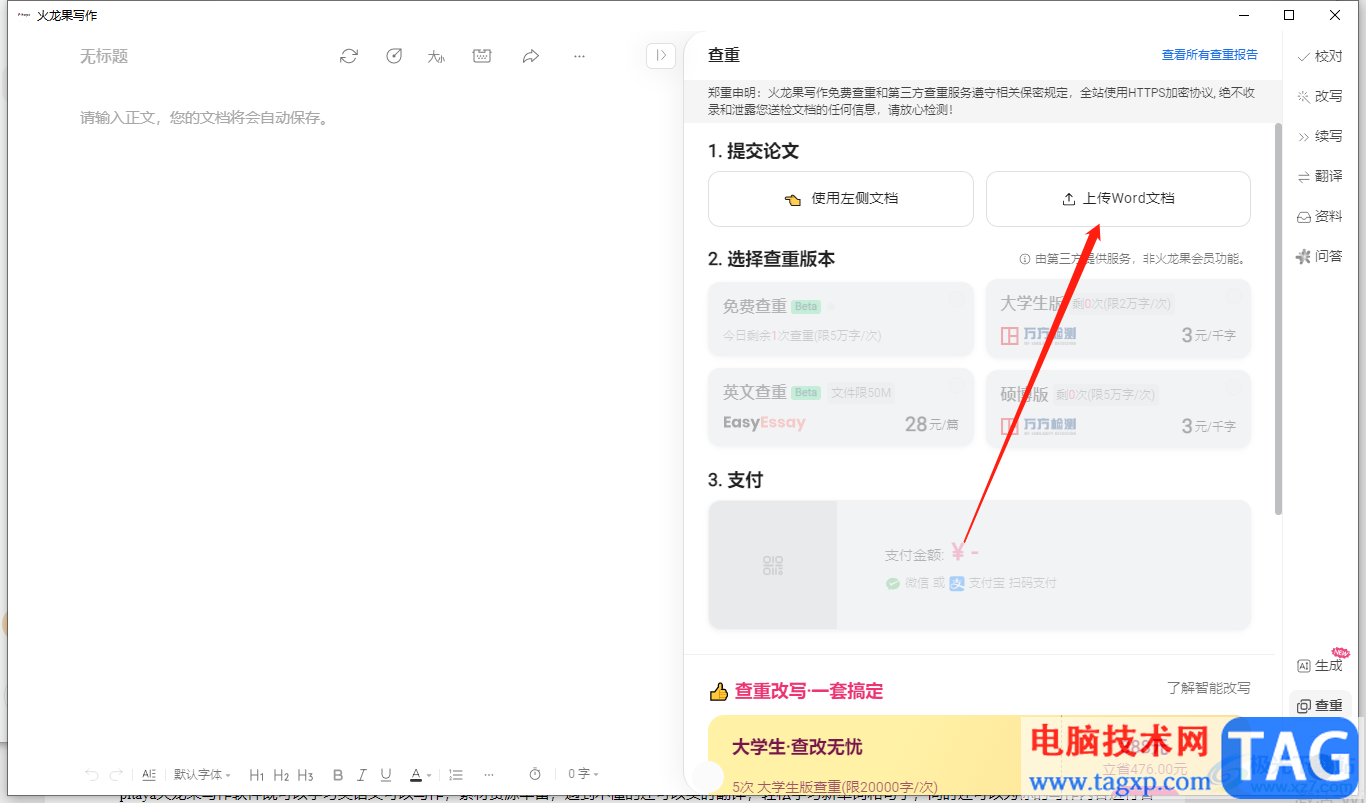The width and height of the screenshot is (1366, 803).
Task: Click the '查重改写·一套搞定' heading
Action: [x=808, y=691]
